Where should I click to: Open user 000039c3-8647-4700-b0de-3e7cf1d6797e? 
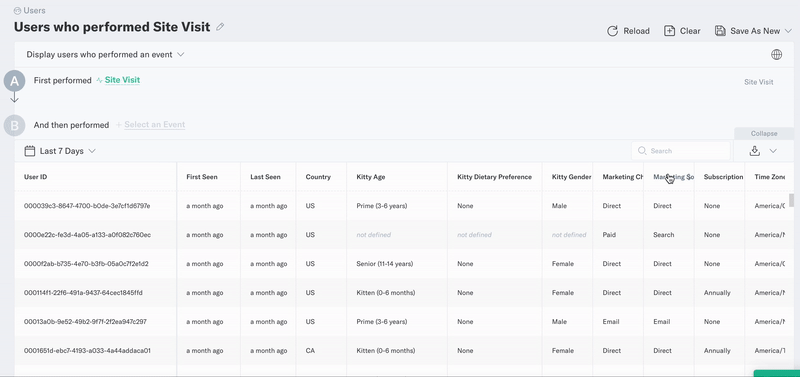coord(87,206)
